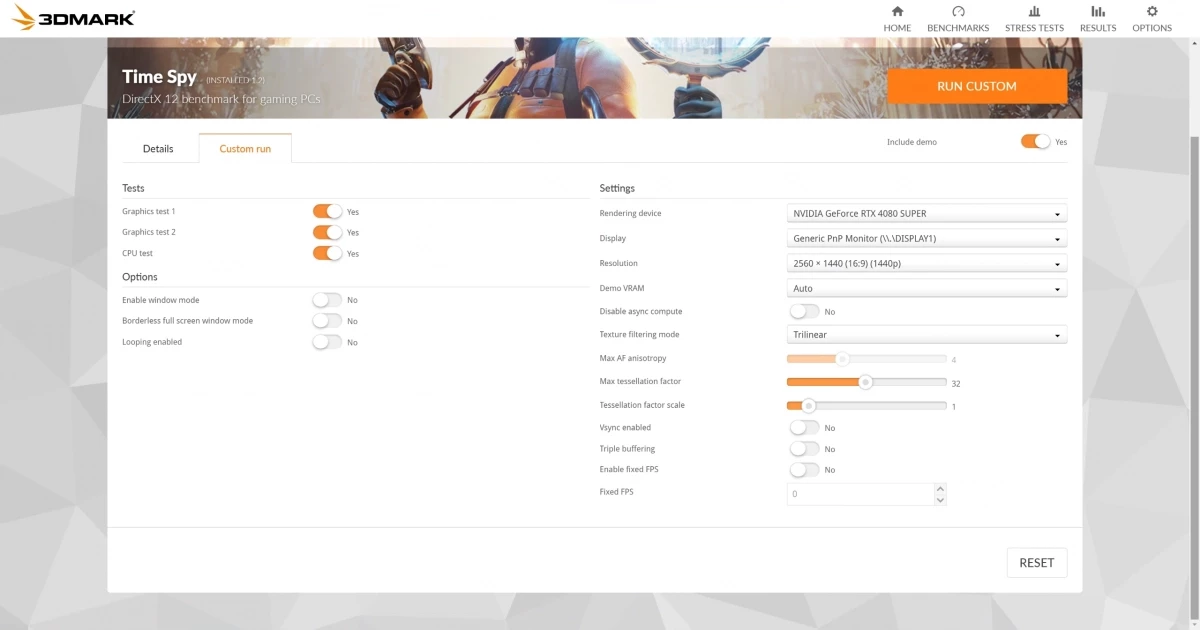Turn on Borderless full screen window mode

pos(327,321)
